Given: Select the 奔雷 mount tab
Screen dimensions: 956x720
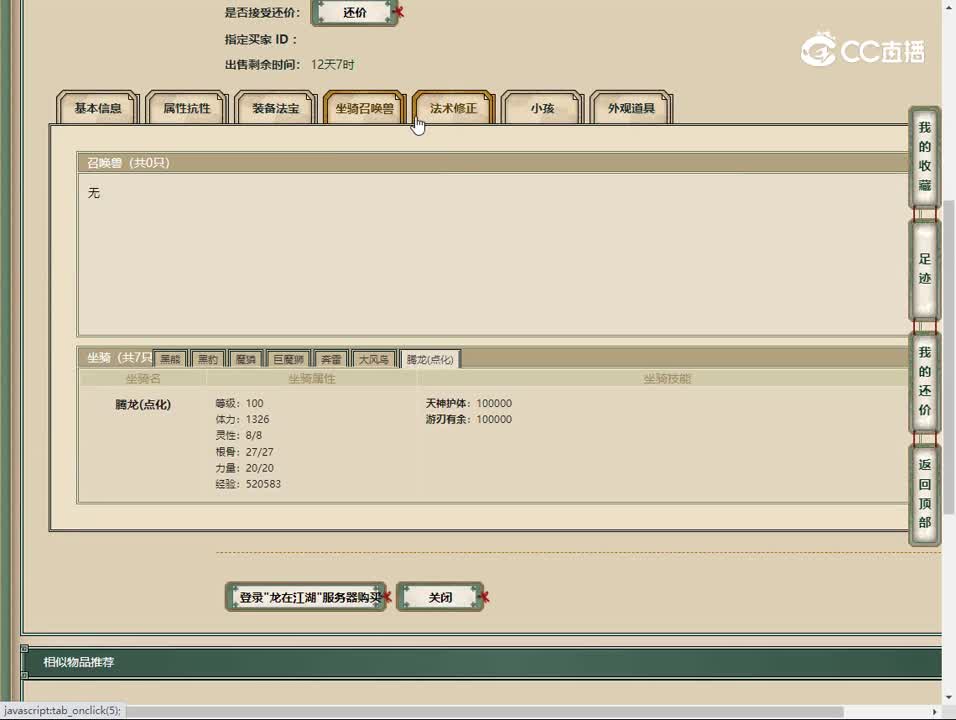Looking at the screenshot, I should click(x=330, y=359).
